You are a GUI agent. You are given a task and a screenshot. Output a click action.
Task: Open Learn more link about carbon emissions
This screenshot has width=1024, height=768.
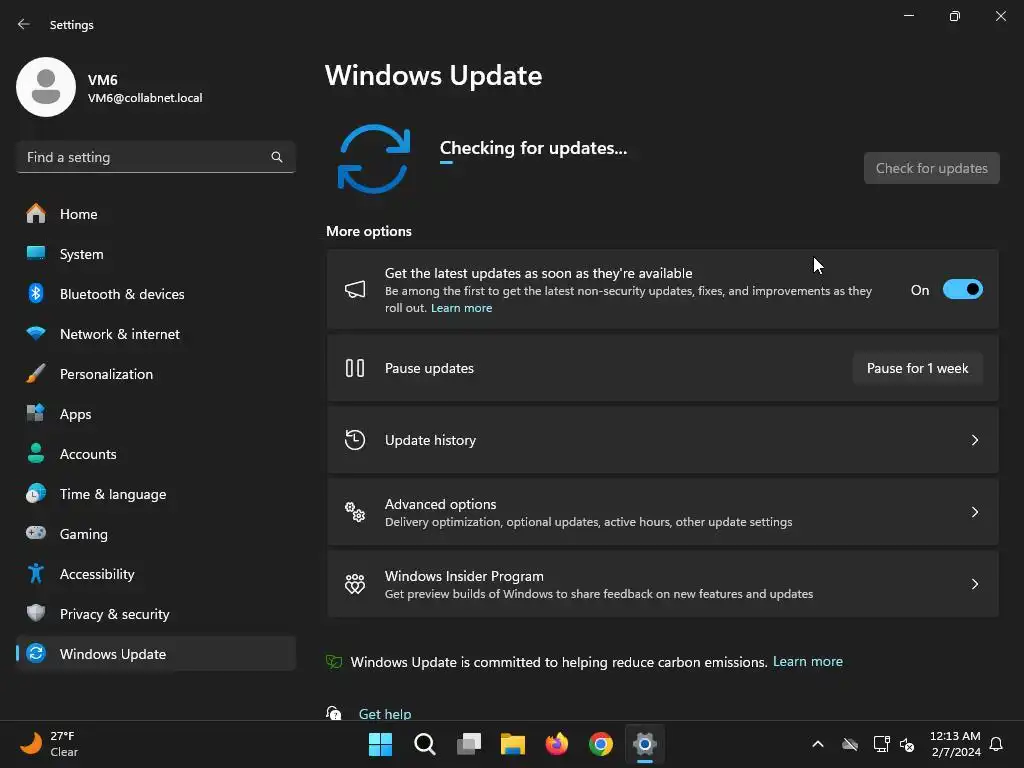tap(807, 662)
